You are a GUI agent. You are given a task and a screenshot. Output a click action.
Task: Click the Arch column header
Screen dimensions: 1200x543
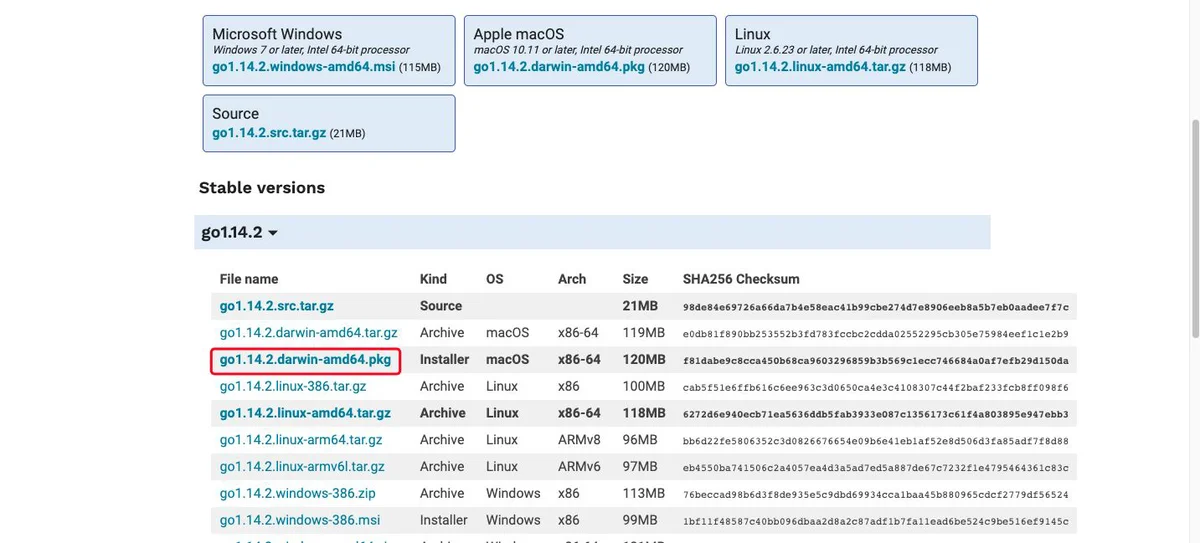click(x=572, y=279)
